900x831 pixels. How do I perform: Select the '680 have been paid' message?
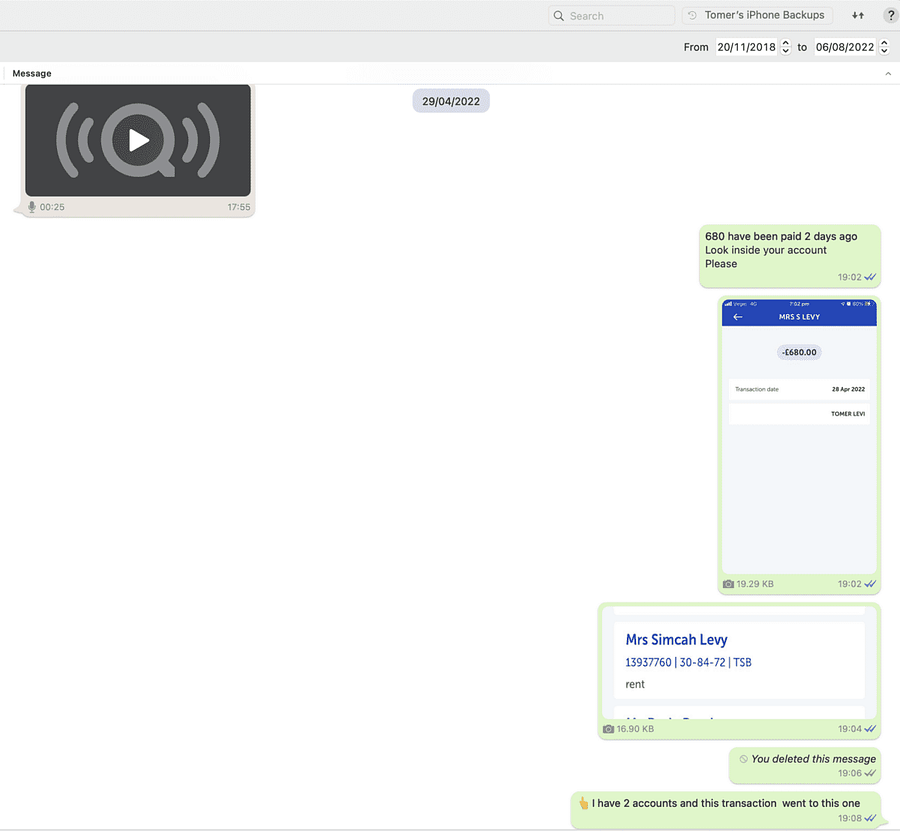click(789, 256)
